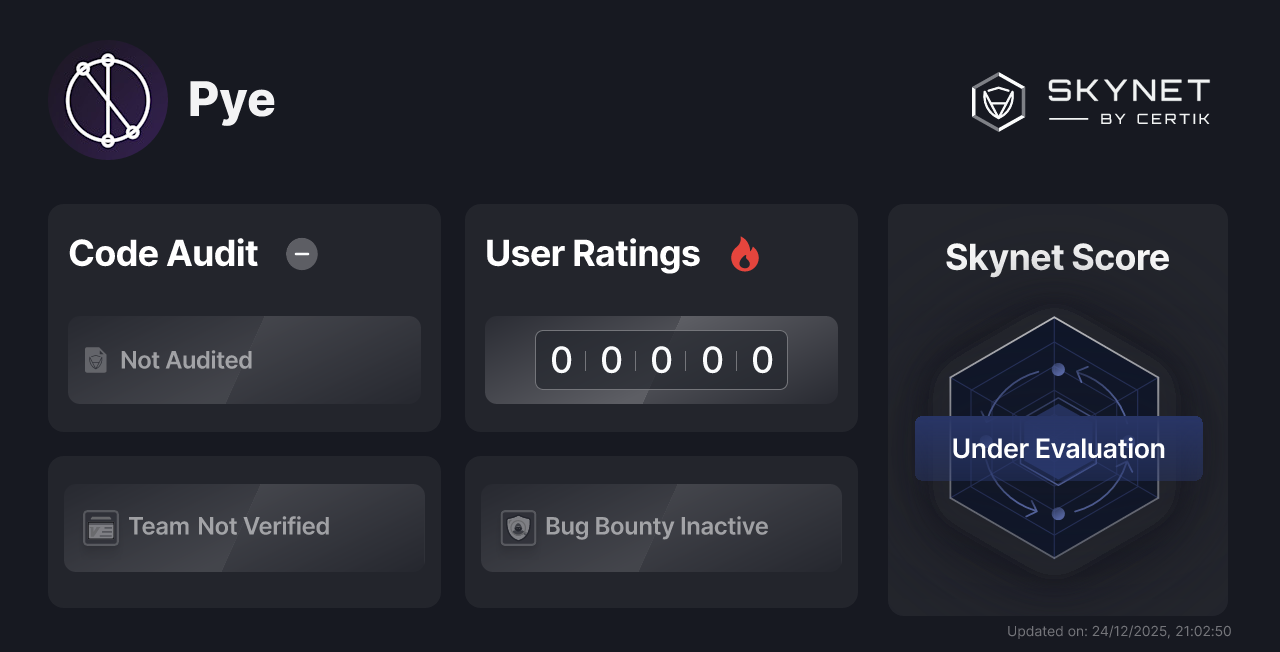Click the shield icon beside Not Audited
This screenshot has height=652, width=1280.
[x=95, y=360]
